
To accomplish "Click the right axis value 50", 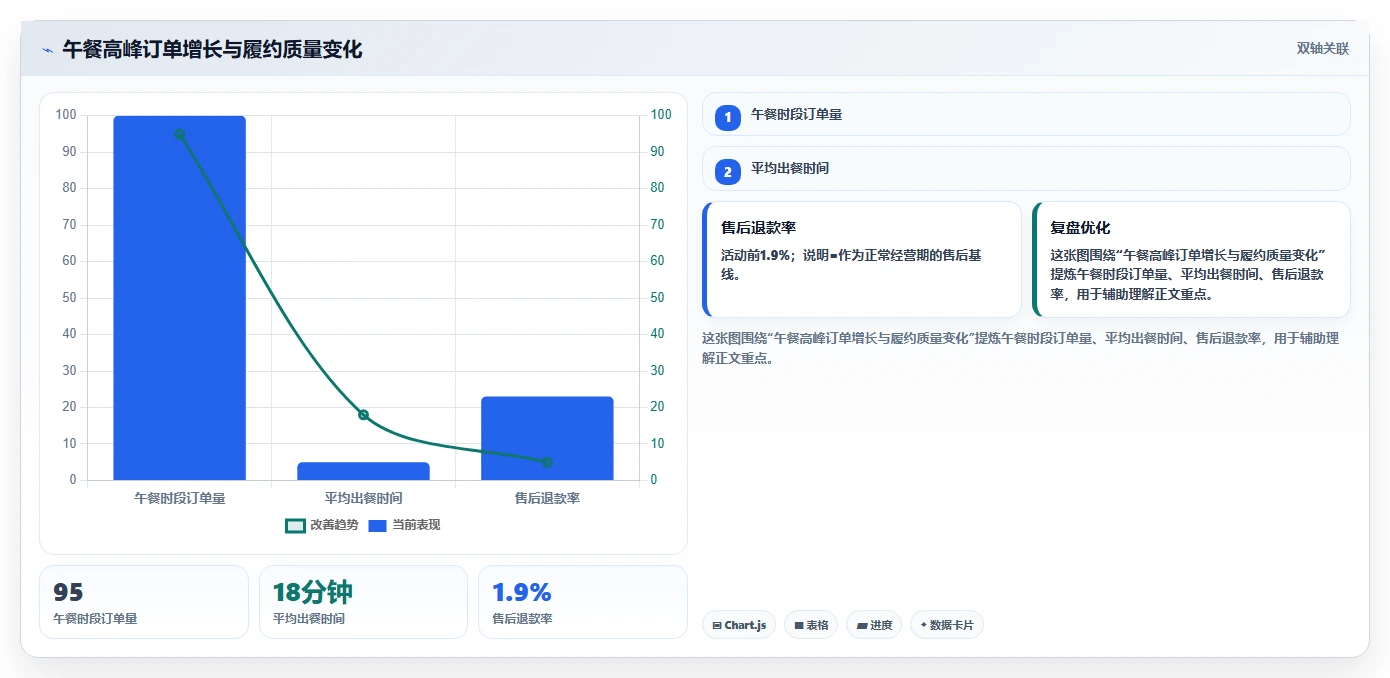I will (x=658, y=298).
